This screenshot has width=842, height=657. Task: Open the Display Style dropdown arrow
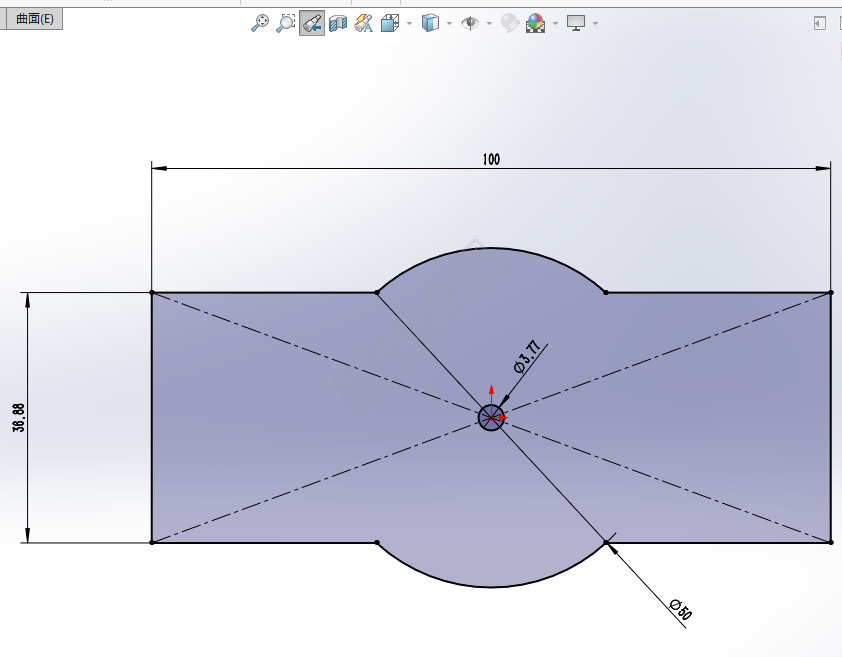click(448, 23)
